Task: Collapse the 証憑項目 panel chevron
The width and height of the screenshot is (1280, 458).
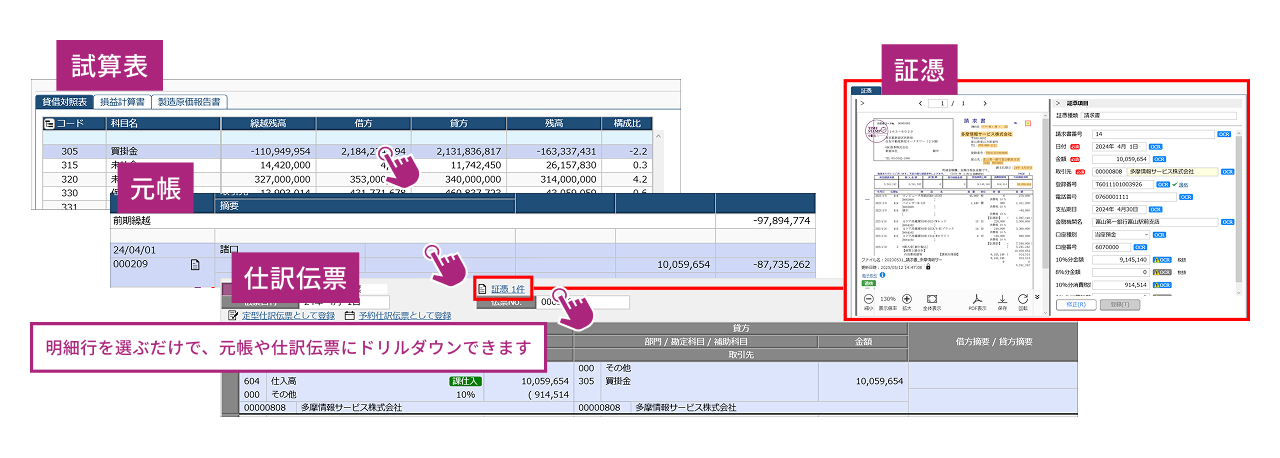Action: (x=1057, y=104)
